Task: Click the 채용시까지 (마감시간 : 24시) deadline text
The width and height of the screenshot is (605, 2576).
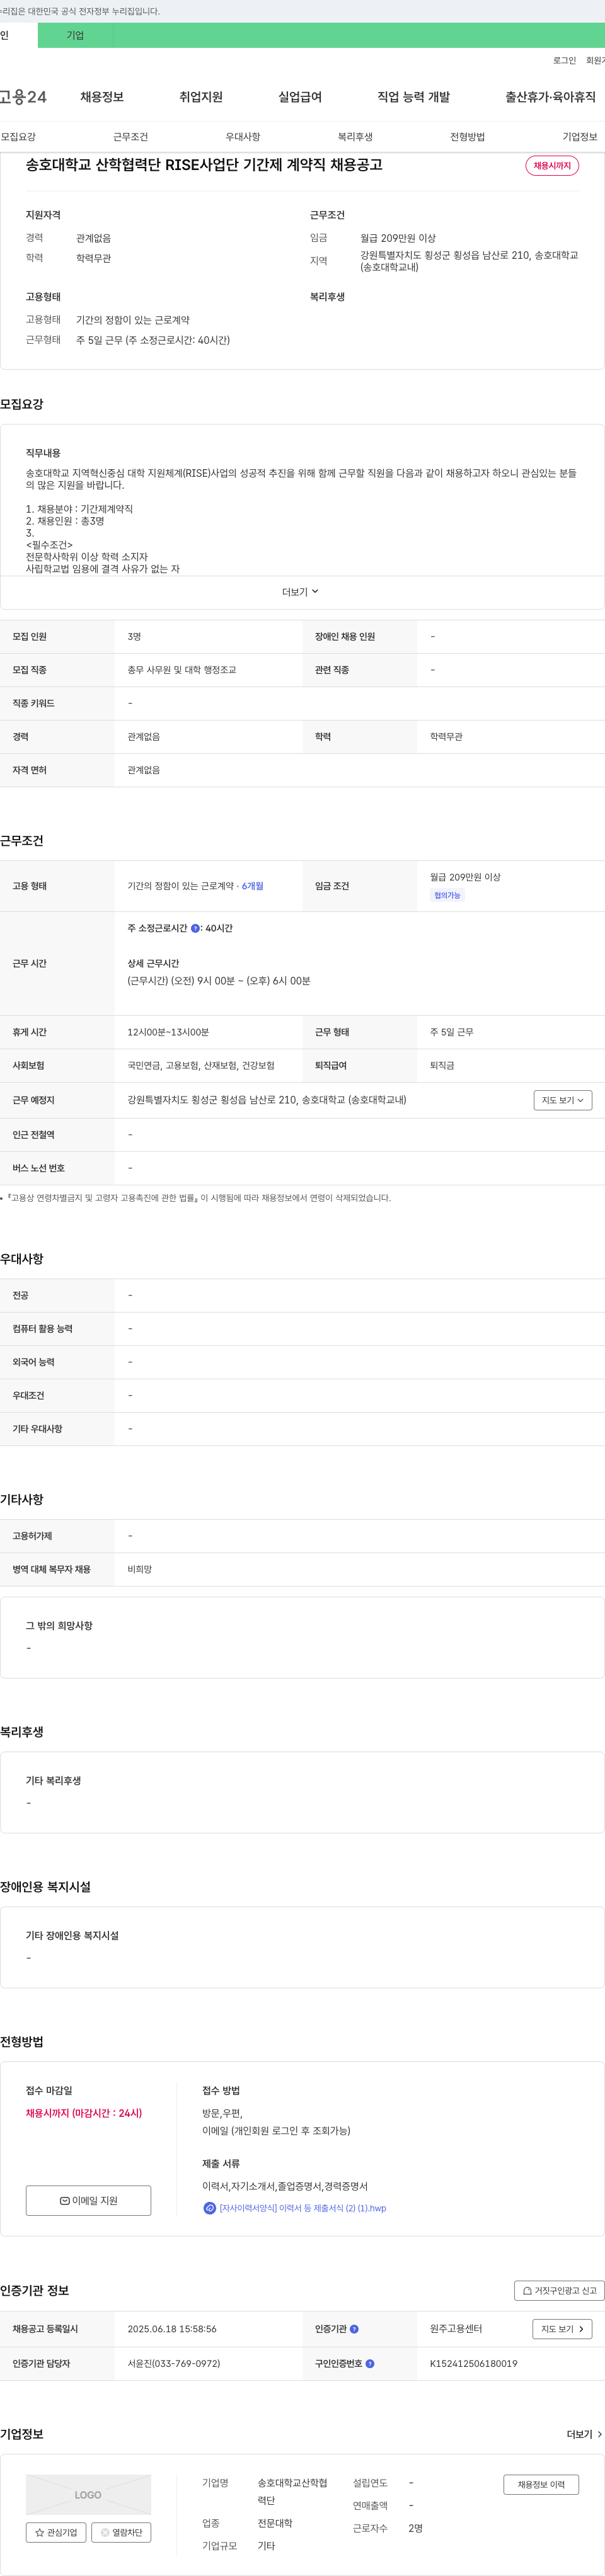Action: point(84,2113)
